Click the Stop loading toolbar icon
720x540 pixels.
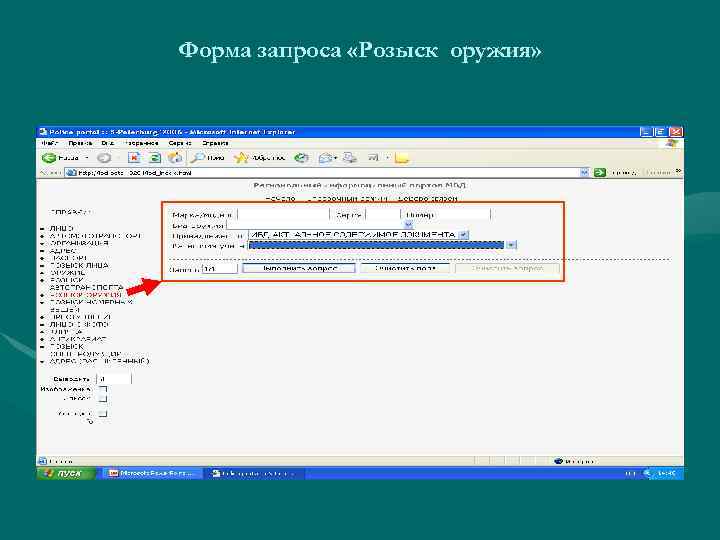tap(134, 158)
